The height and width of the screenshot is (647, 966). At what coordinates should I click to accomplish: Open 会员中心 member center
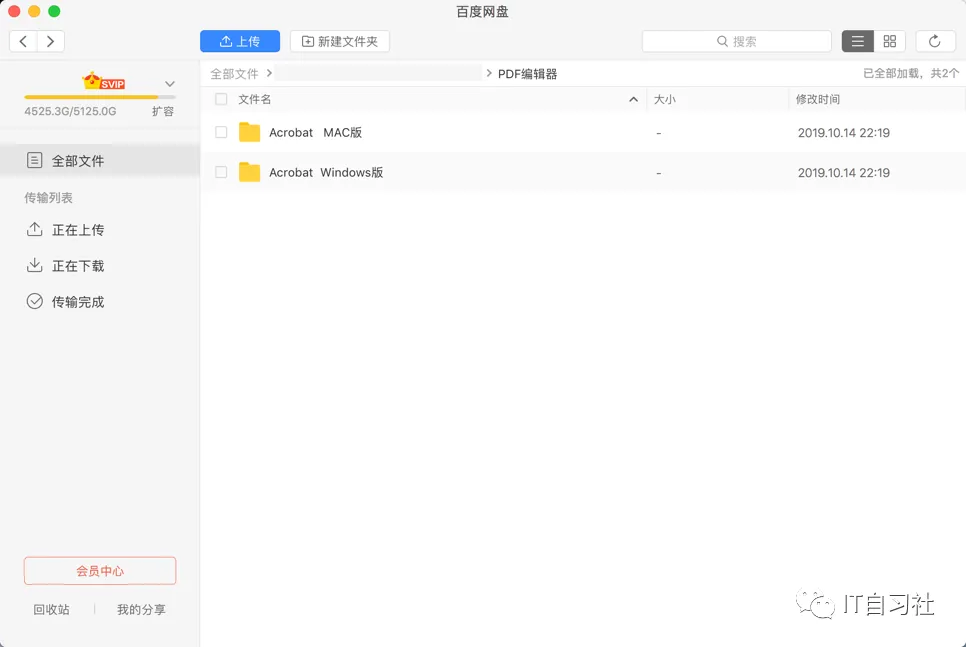point(100,571)
